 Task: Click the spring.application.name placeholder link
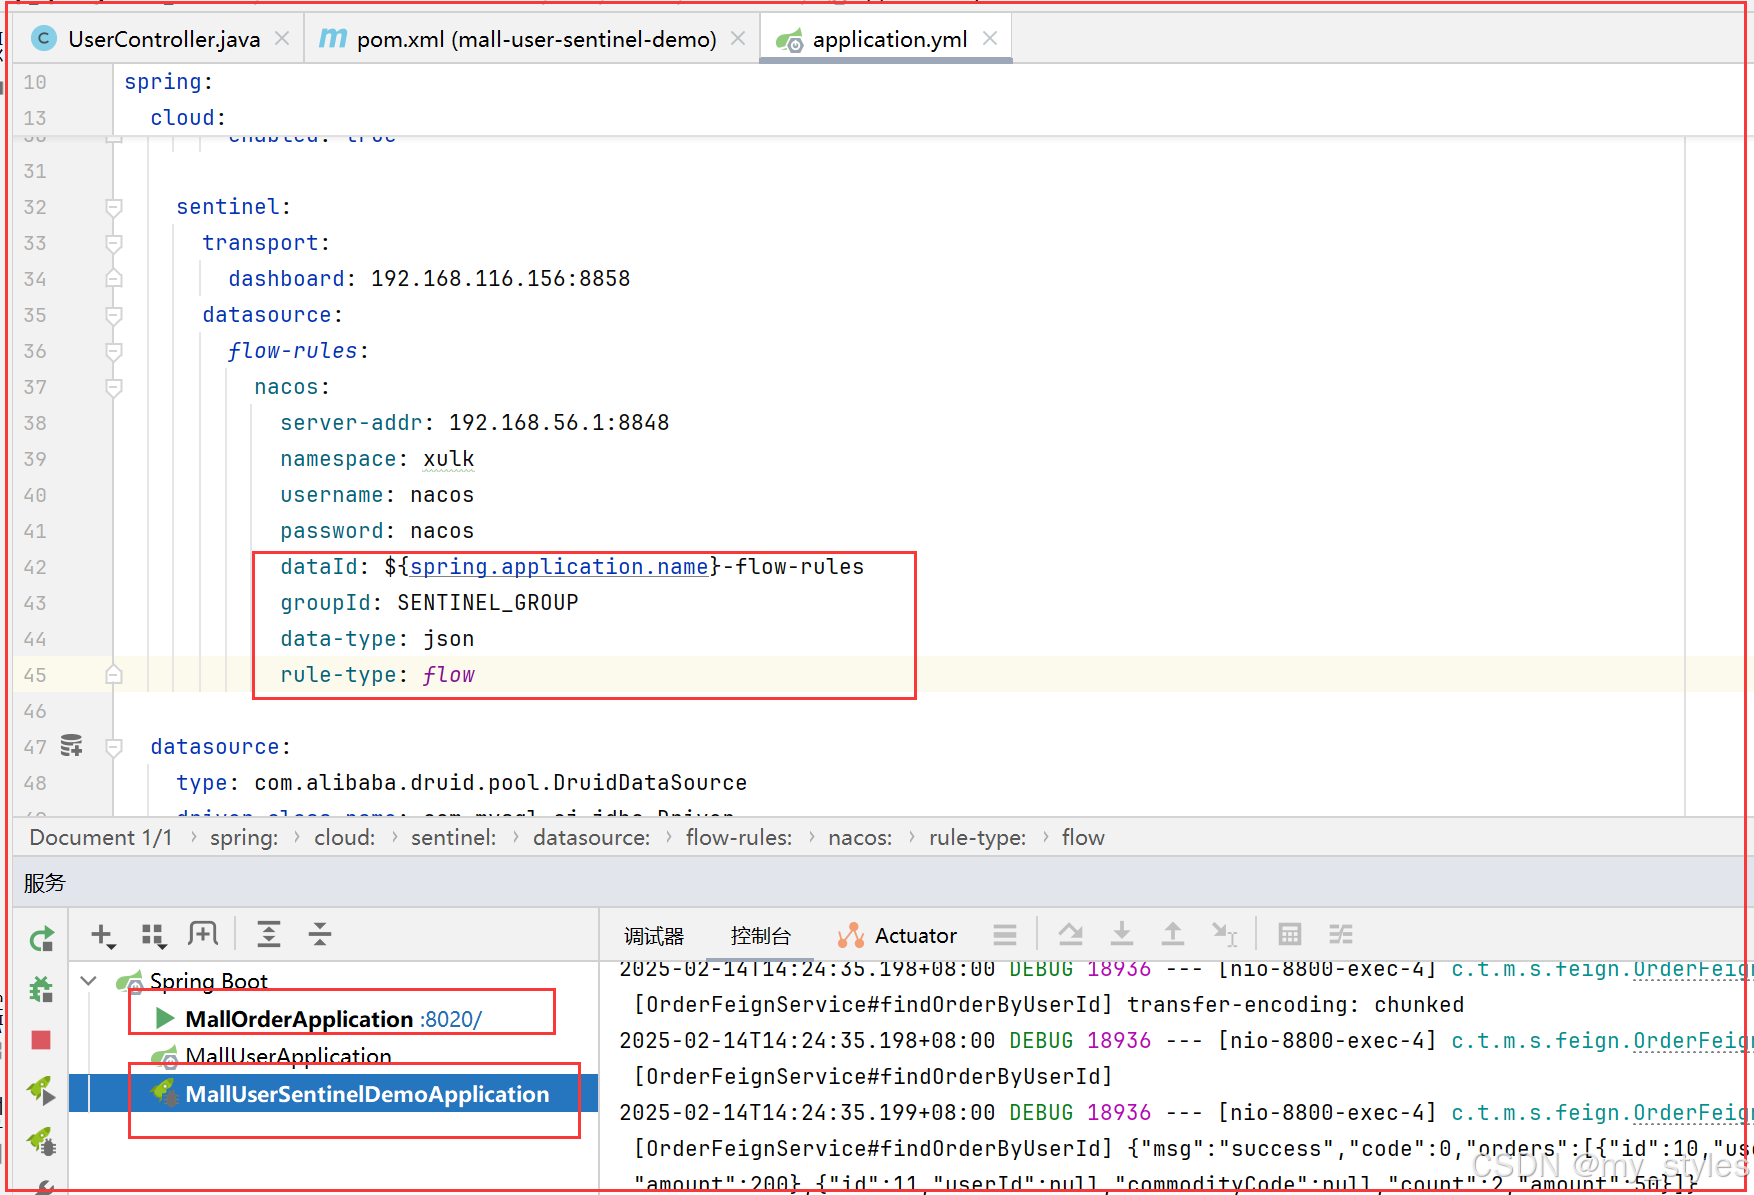[x=559, y=567]
